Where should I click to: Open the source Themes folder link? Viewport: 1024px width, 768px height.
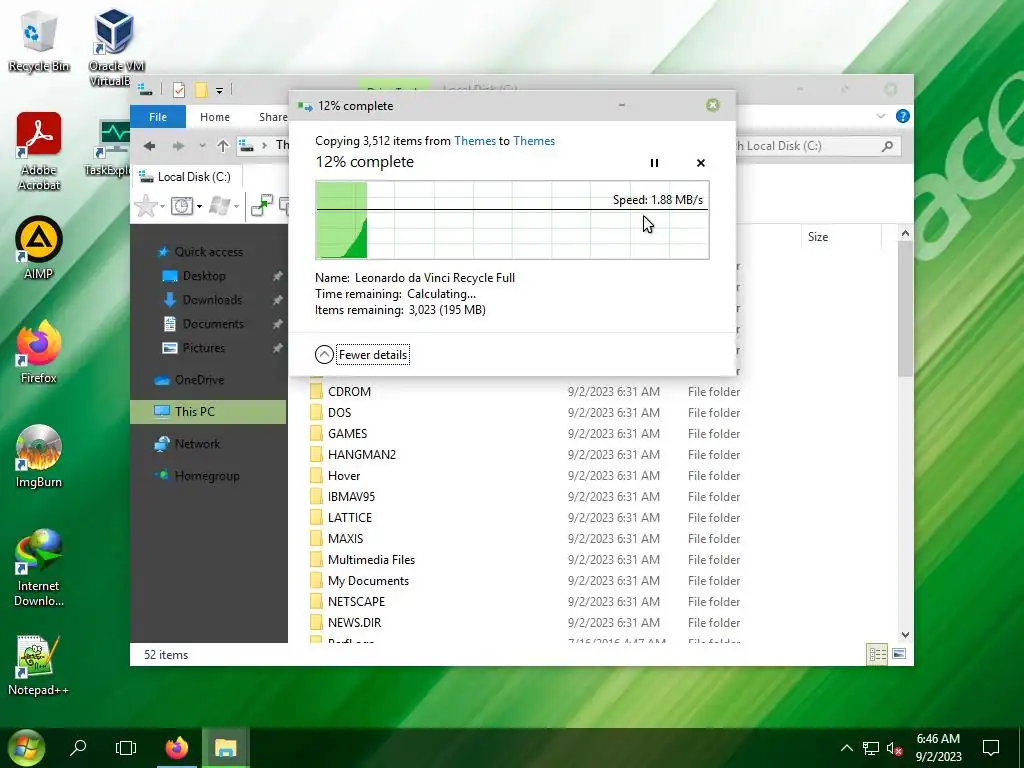475,141
